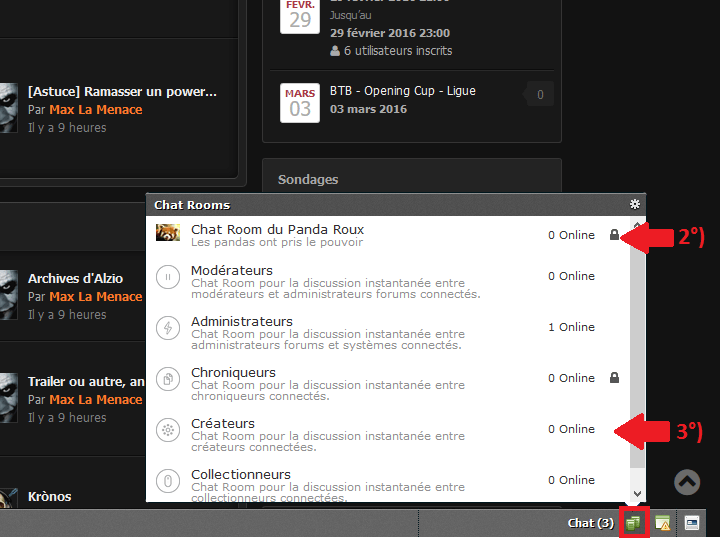Click '29 février 2016 23:00' date text
Screen dimensions: 720x538
coord(390,33)
